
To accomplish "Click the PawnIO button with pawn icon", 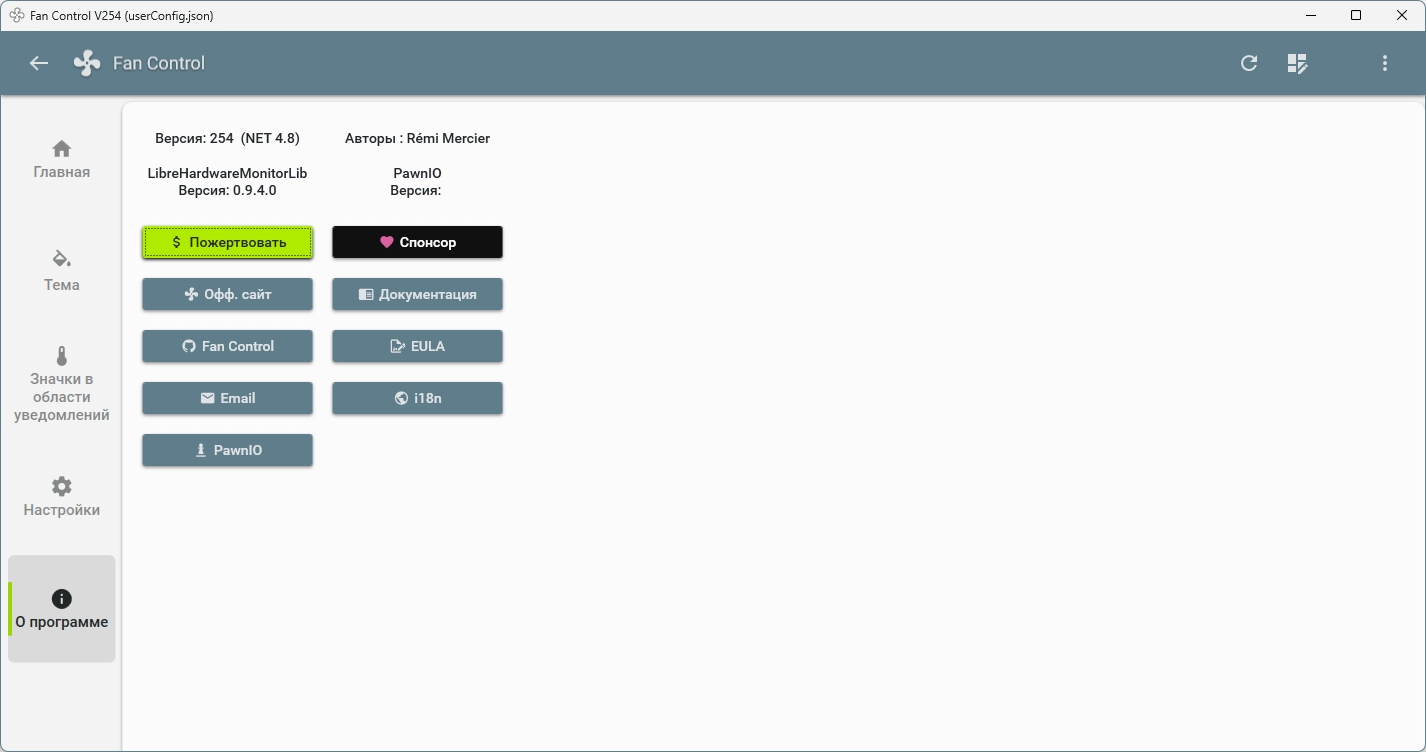I will (228, 450).
